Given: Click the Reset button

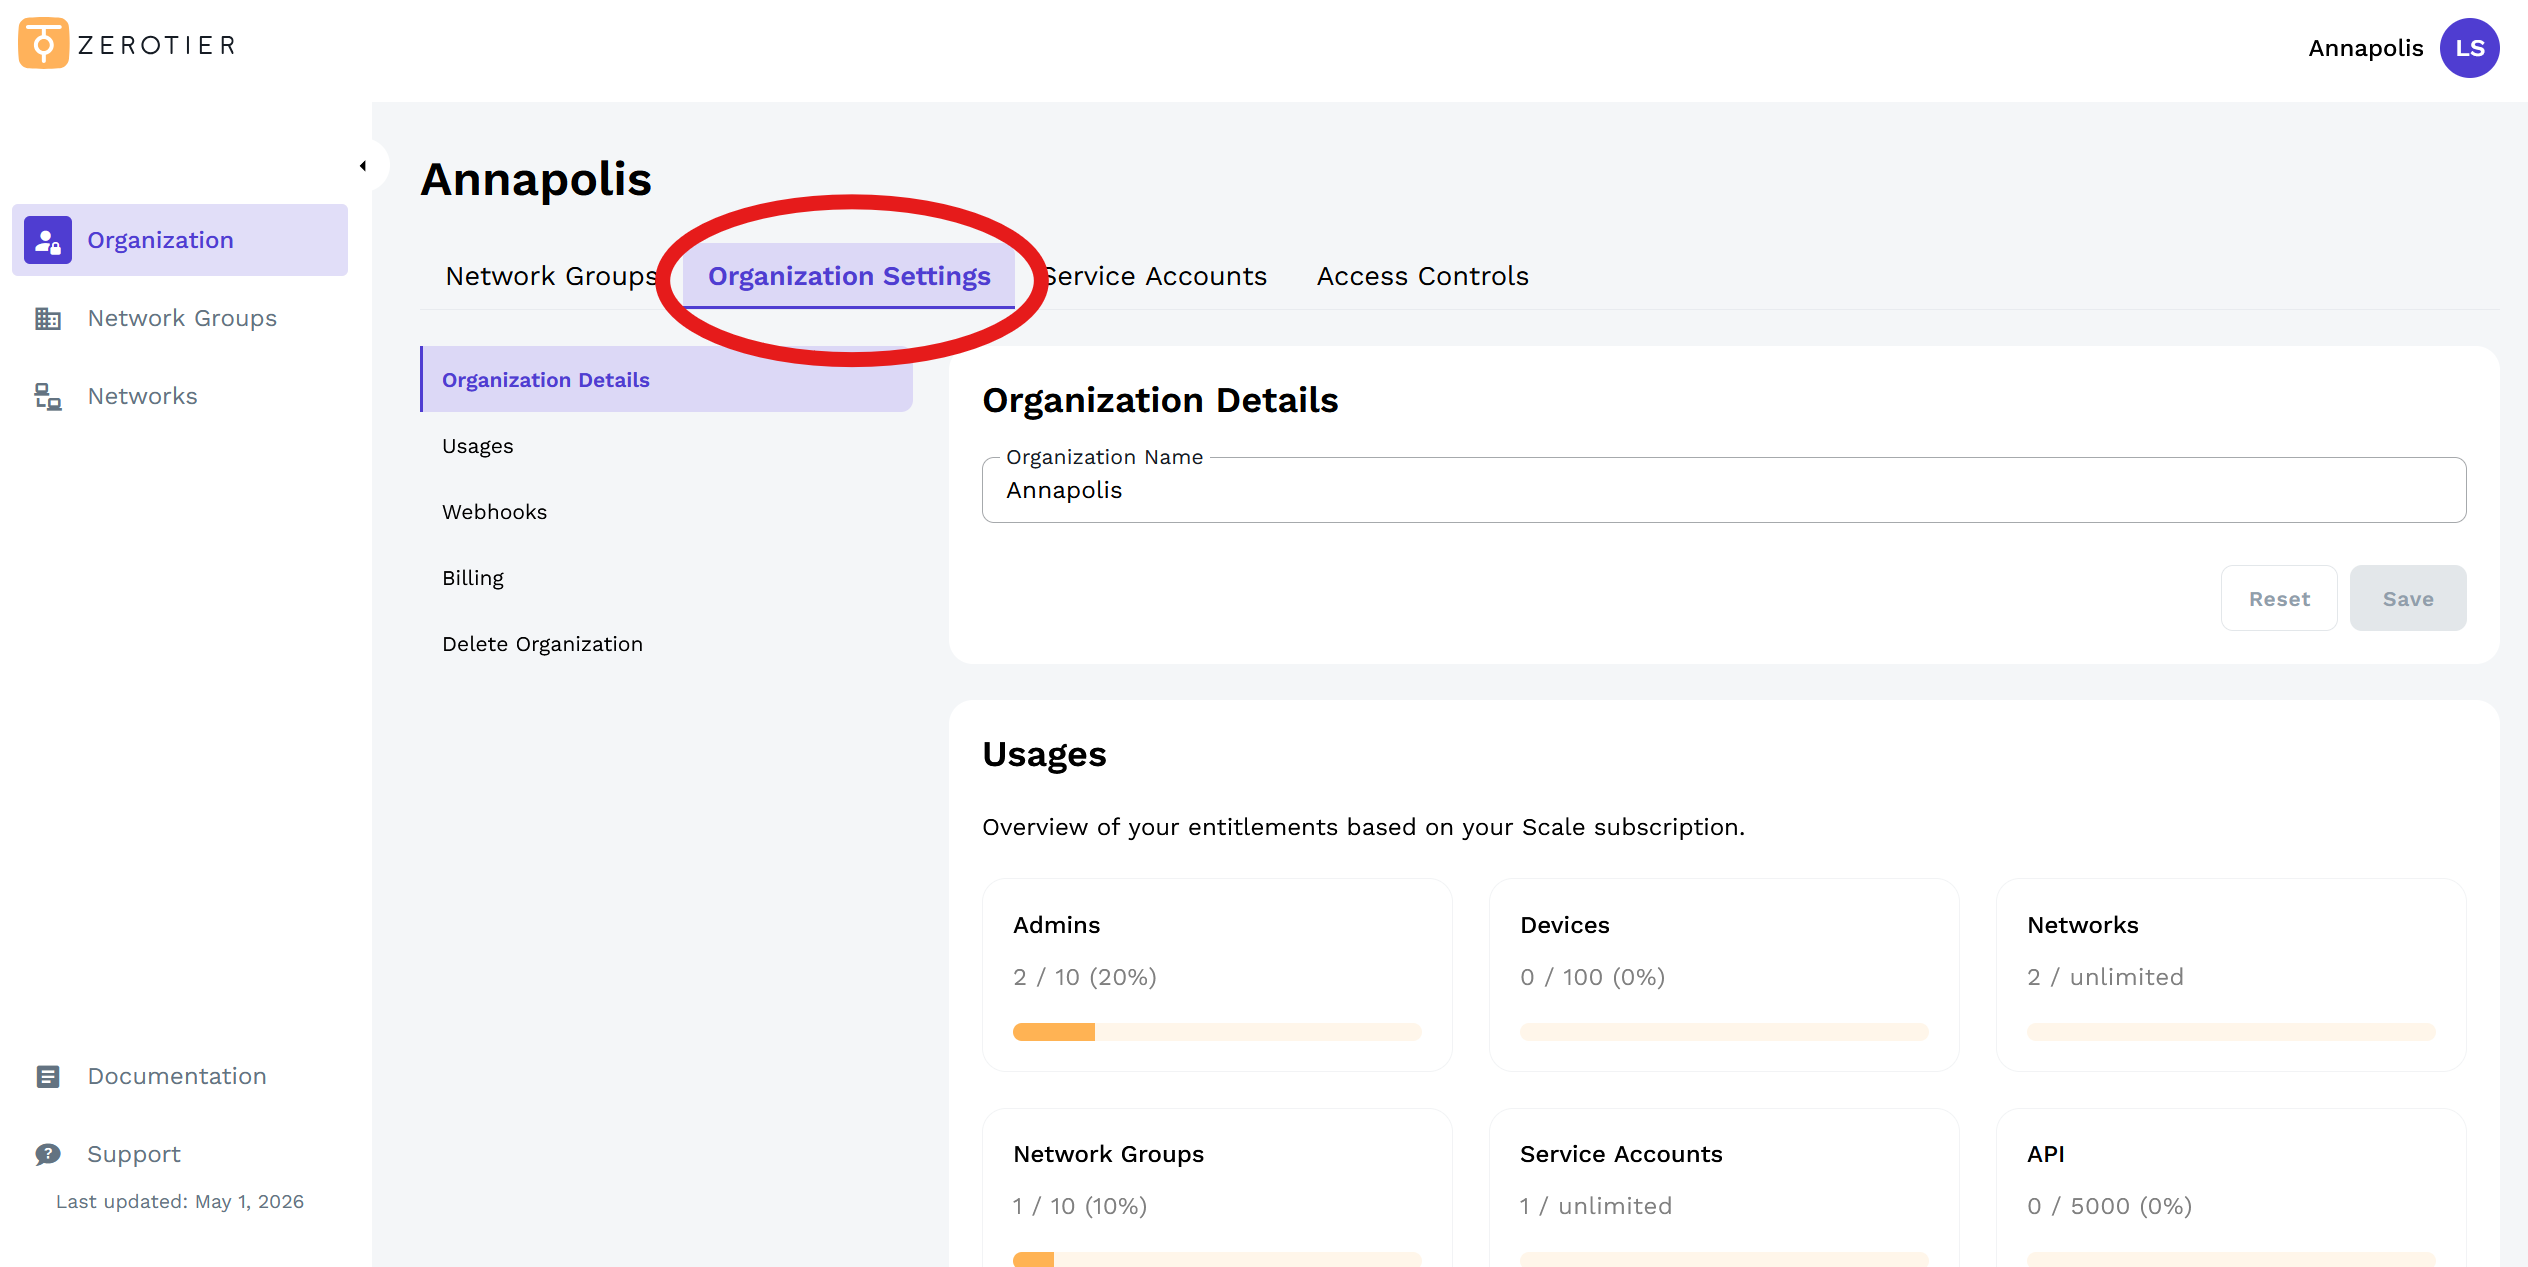Looking at the screenshot, I should [2279, 598].
